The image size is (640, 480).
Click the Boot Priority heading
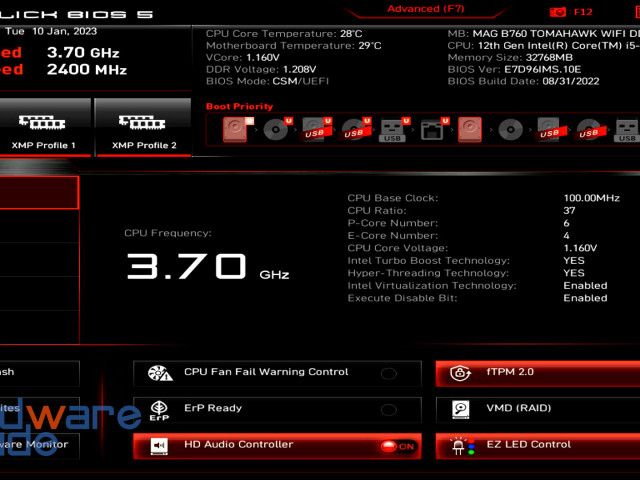[239, 106]
